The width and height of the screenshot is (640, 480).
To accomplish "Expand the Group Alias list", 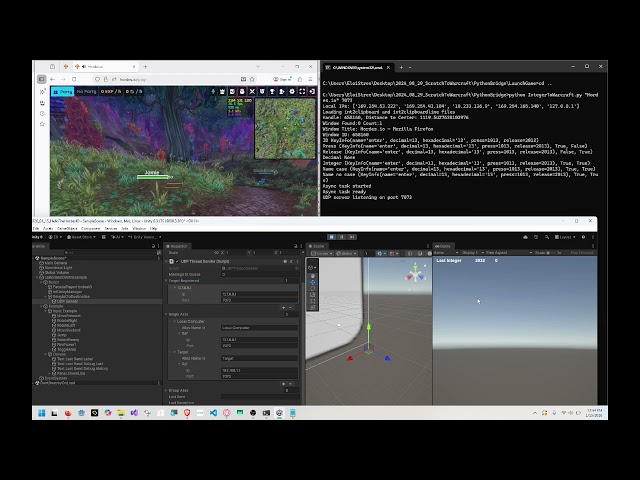I will coord(167,391).
